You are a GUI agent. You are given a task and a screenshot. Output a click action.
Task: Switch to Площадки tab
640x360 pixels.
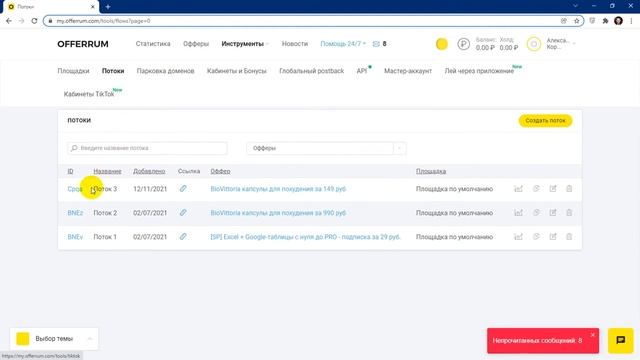tap(73, 71)
